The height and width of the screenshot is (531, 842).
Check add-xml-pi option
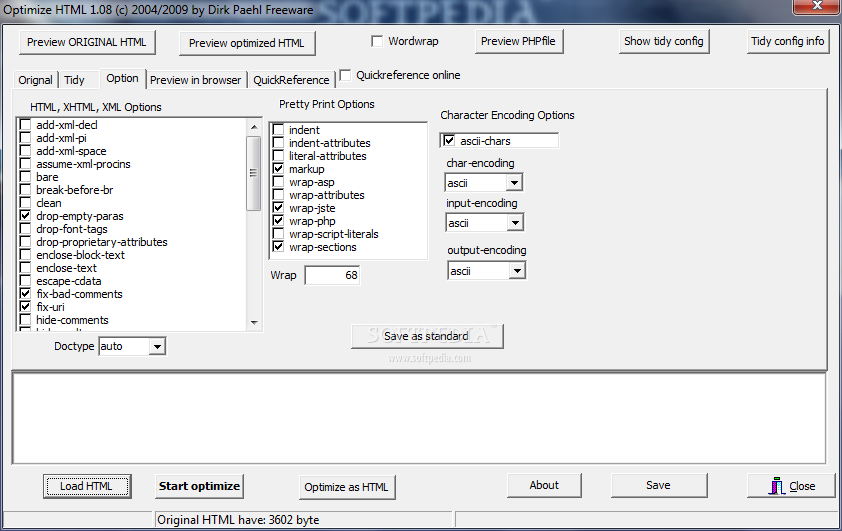(25, 138)
